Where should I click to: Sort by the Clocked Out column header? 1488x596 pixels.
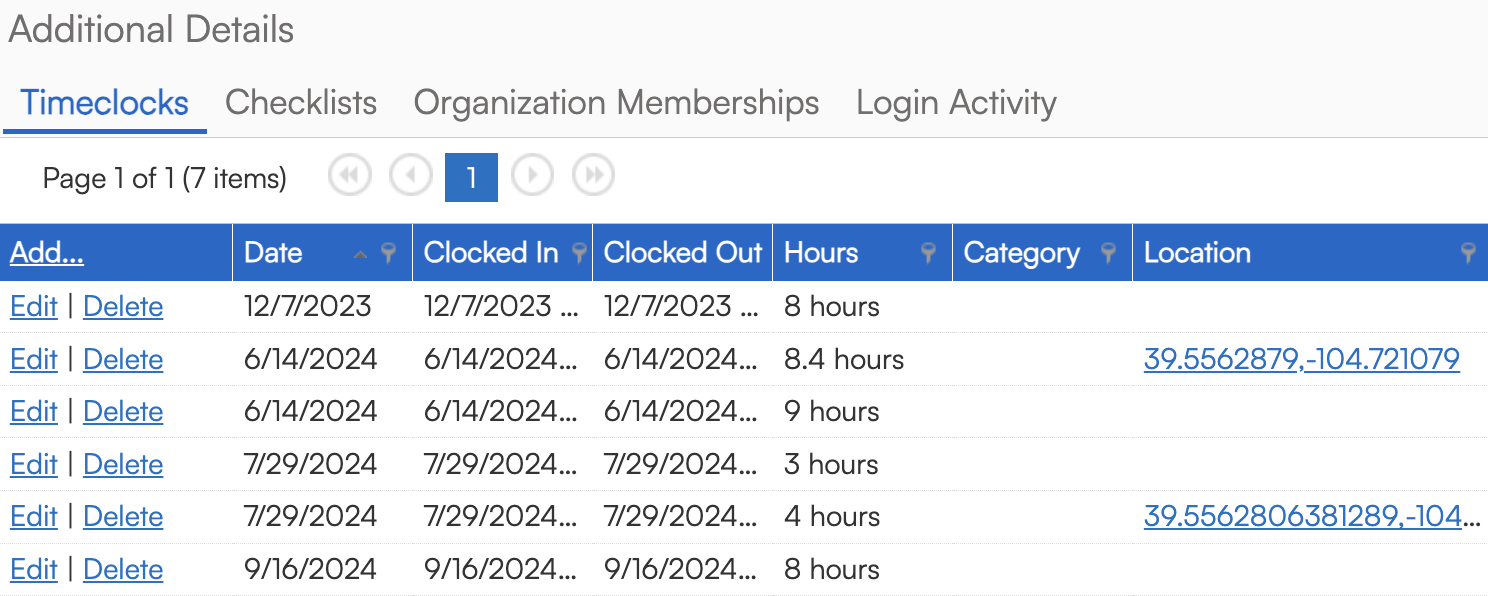point(683,253)
